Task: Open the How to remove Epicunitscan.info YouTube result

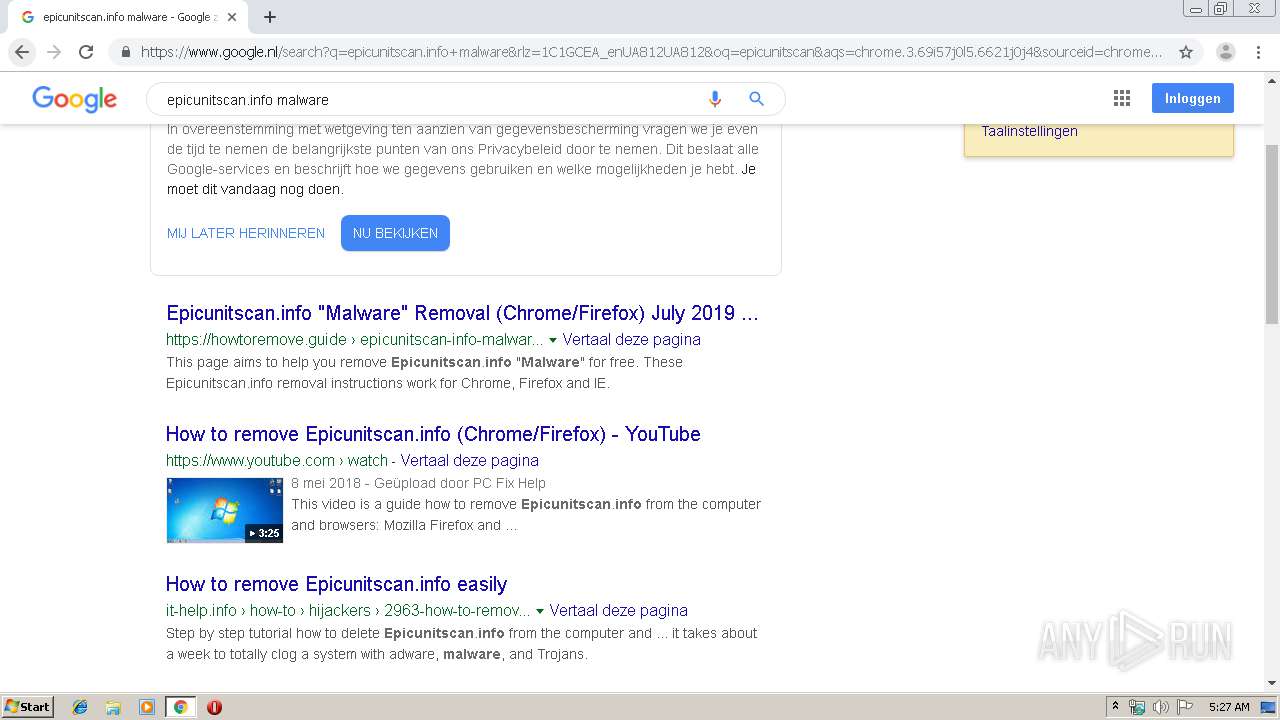Action: pos(433,434)
